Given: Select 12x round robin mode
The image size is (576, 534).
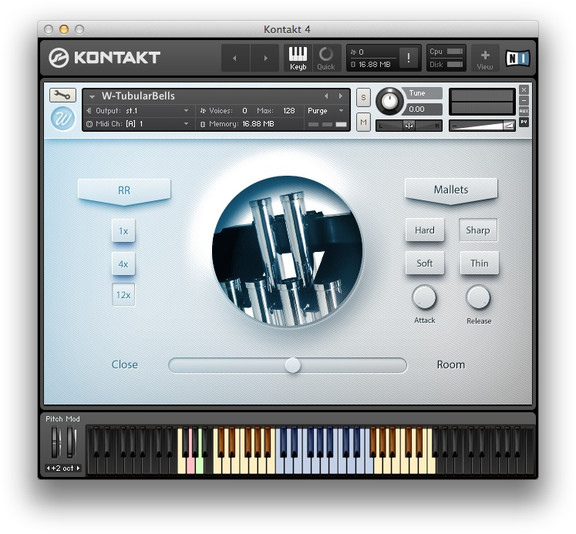Looking at the screenshot, I should click(x=123, y=295).
